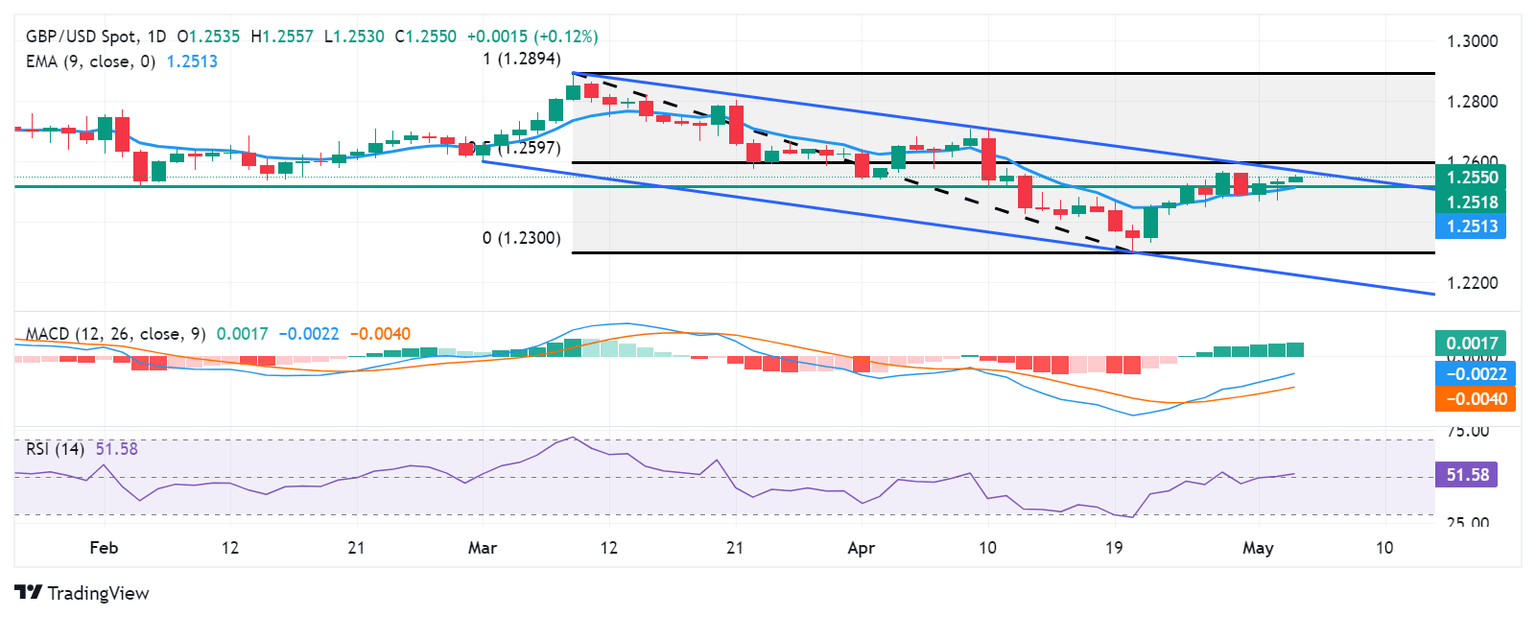Select the Apr date on time axis

(861, 548)
